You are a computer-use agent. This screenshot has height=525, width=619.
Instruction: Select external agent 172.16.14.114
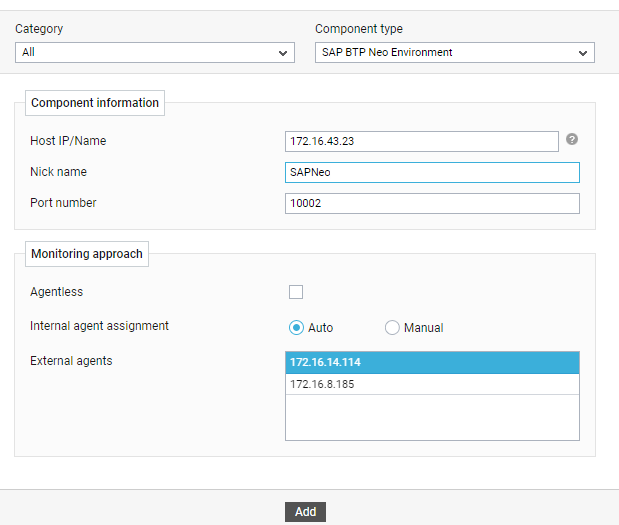point(432,362)
